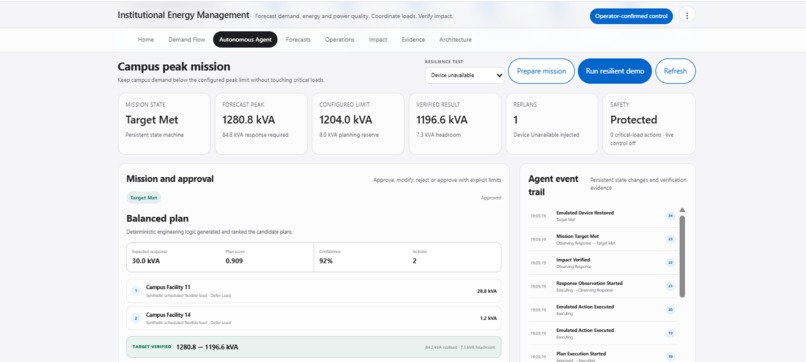The width and height of the screenshot is (806, 362).
Task: Click the Verified Result 1196.6 kVA value
Action: tap(442, 120)
